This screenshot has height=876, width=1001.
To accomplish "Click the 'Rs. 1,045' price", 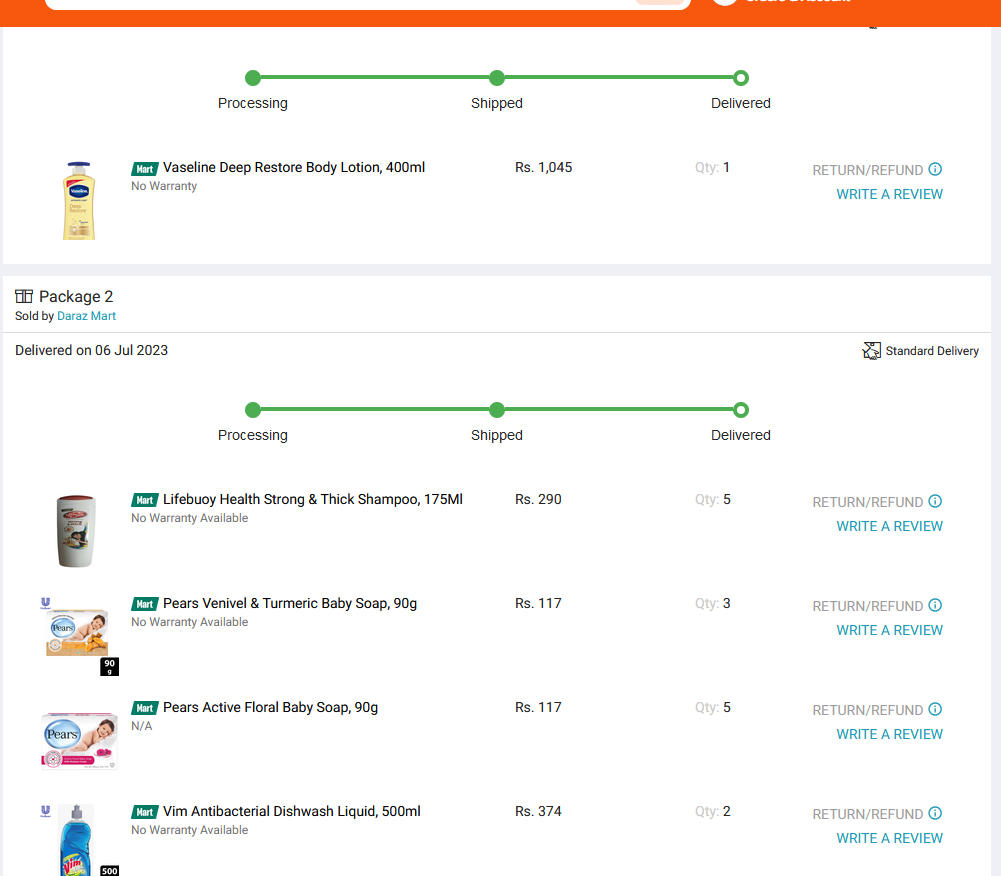I will coord(543,167).
